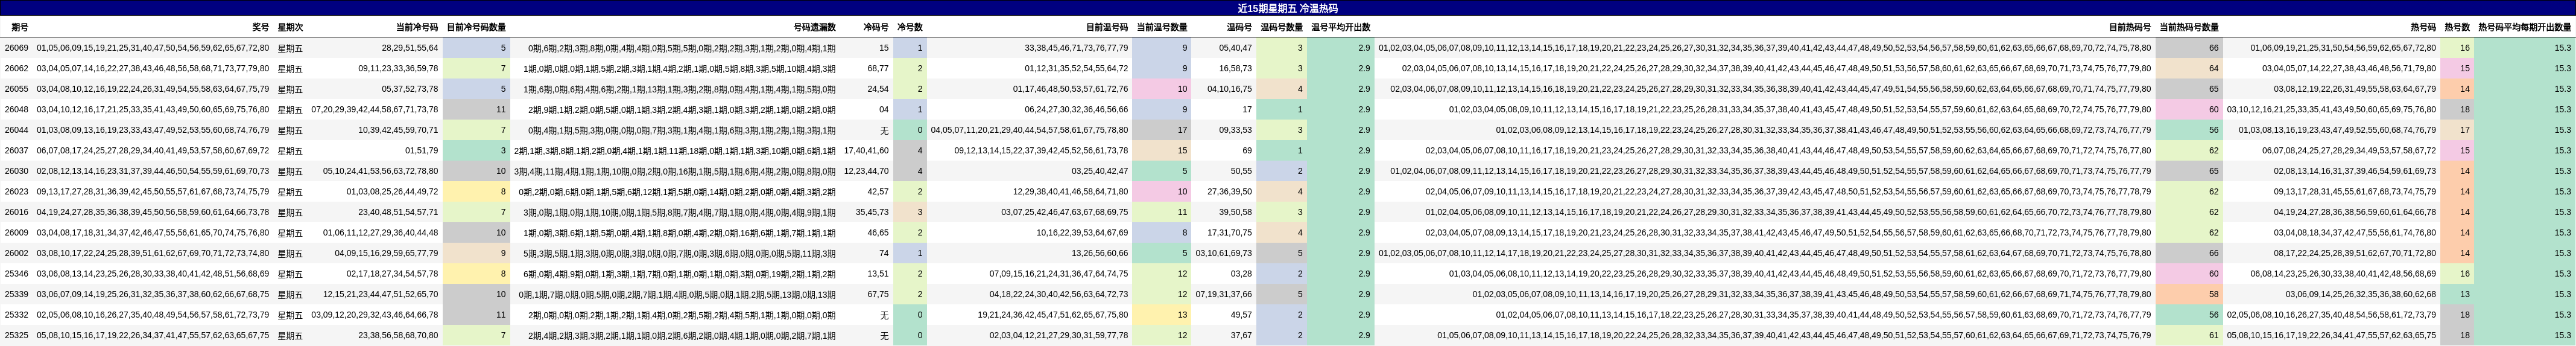Click the '热号数' column header

click(2458, 27)
